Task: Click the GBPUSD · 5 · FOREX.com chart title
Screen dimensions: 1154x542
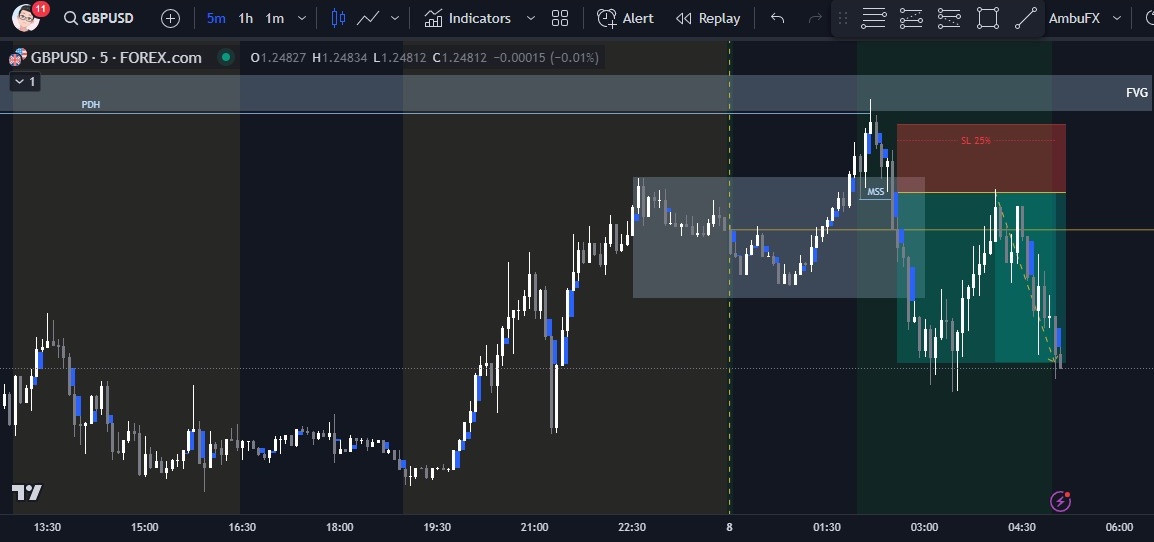Action: [116, 57]
